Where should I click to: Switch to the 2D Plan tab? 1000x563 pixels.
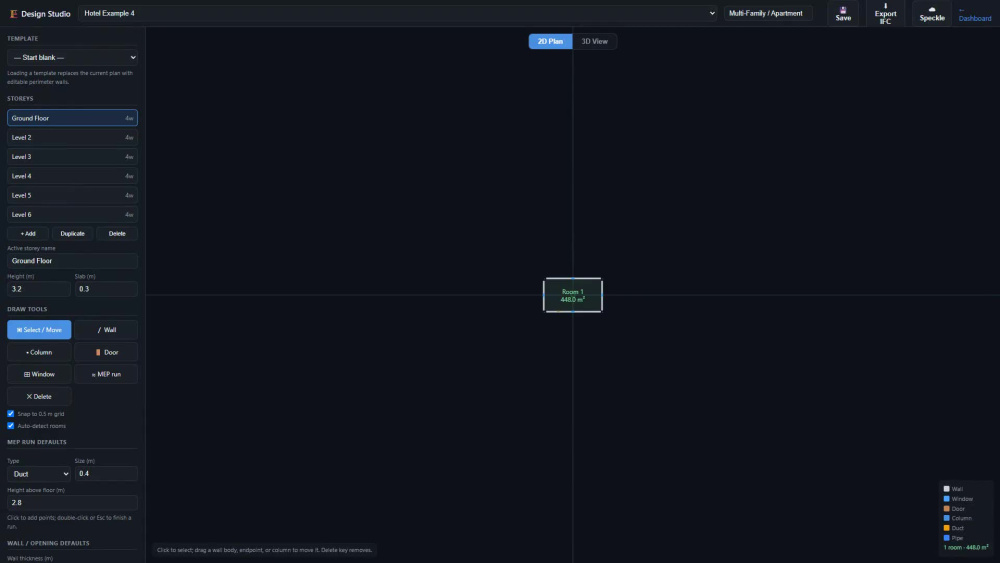point(550,41)
